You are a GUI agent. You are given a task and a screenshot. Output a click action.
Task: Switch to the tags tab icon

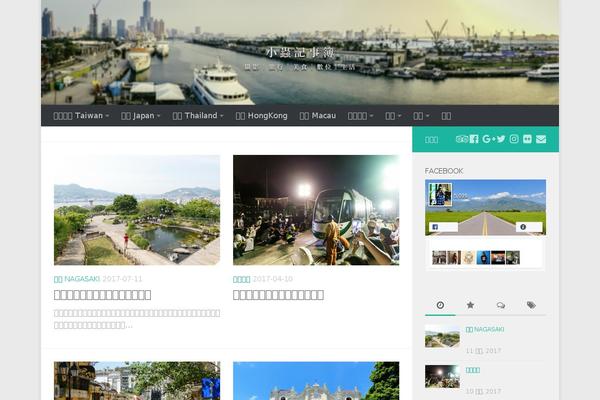[531, 305]
